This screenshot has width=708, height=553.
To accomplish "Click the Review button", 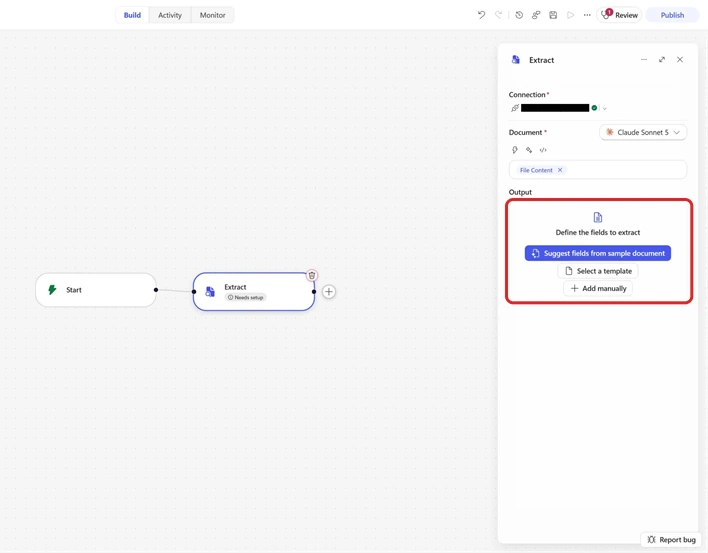I will [x=620, y=15].
